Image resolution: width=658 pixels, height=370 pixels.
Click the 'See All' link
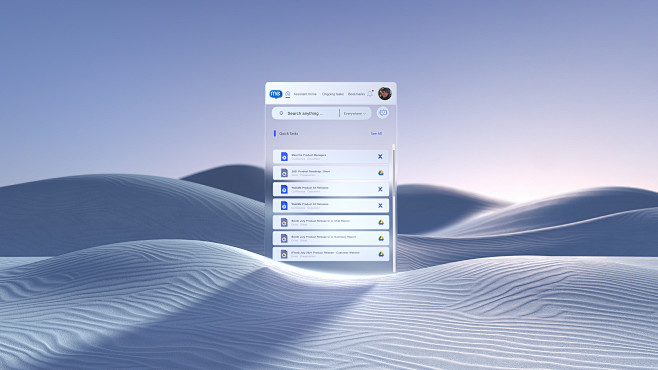click(376, 133)
